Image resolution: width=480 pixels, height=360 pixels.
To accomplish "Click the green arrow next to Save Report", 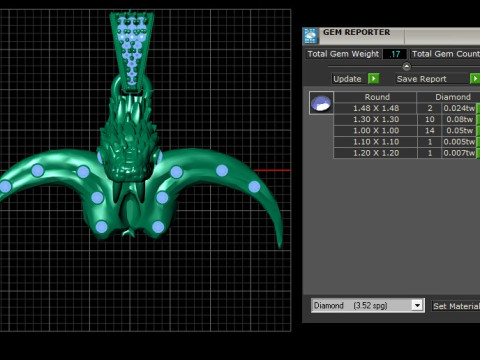I will point(475,79).
